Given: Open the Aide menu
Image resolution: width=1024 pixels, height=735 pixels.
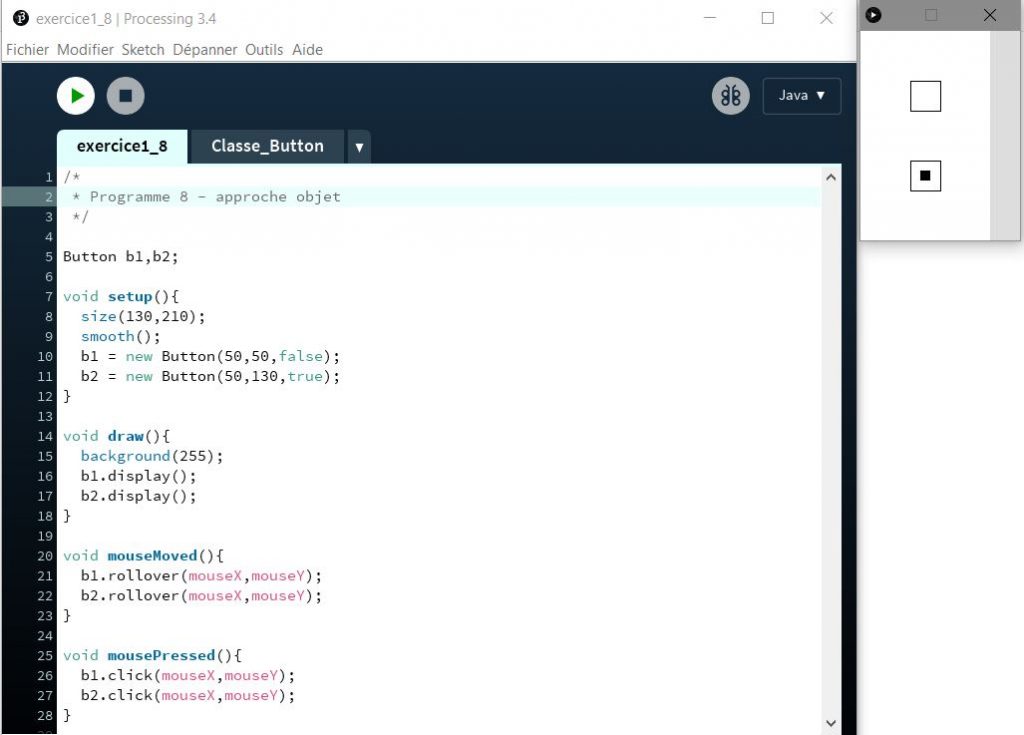Looking at the screenshot, I should click(x=307, y=49).
